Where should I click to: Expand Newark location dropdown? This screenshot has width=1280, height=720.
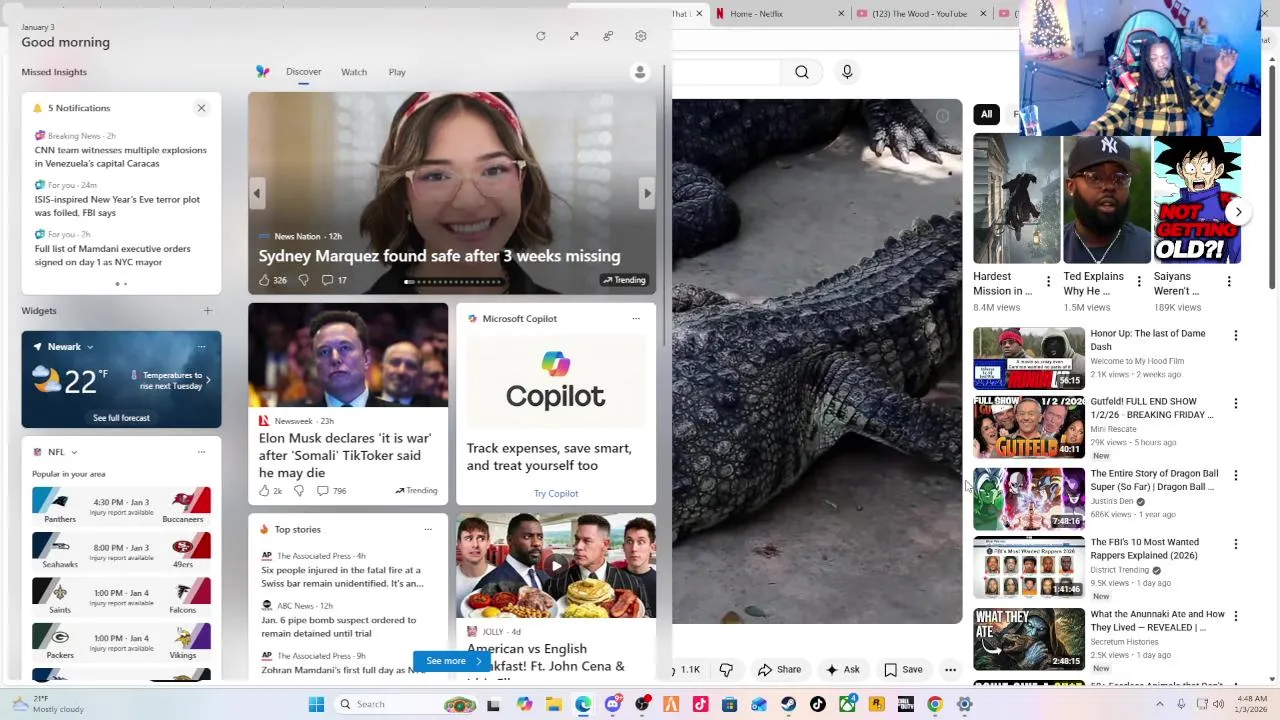point(90,347)
